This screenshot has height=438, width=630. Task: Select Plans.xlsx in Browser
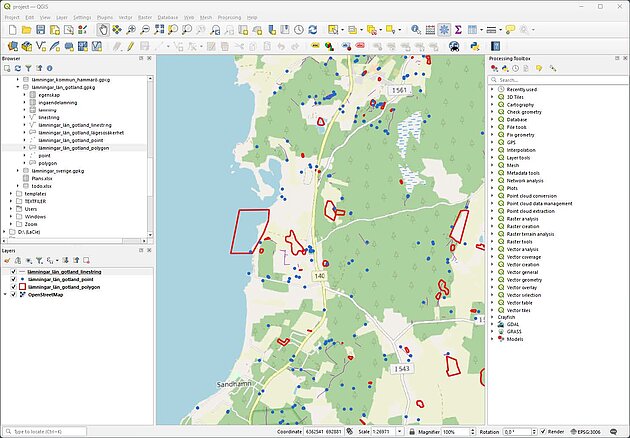point(42,178)
